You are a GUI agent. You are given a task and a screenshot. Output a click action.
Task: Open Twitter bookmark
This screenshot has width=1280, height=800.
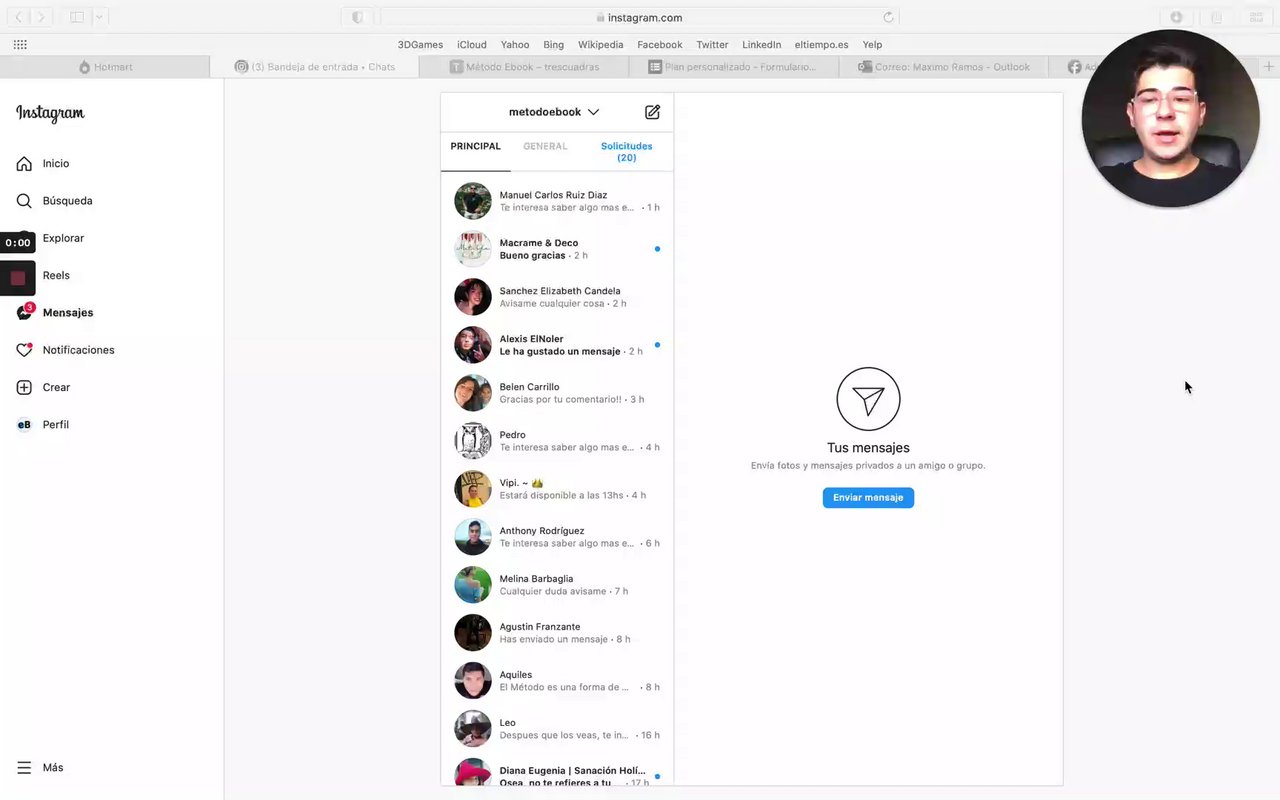(712, 45)
